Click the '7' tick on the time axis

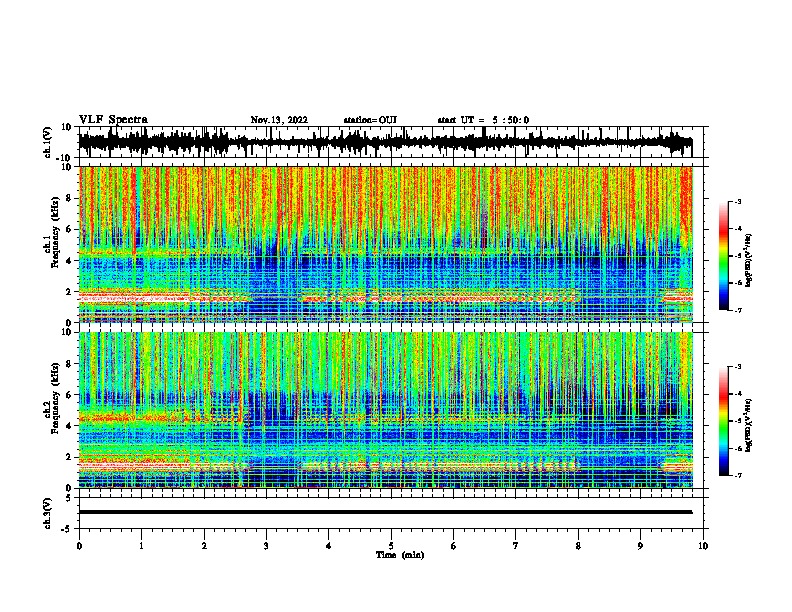click(516, 546)
